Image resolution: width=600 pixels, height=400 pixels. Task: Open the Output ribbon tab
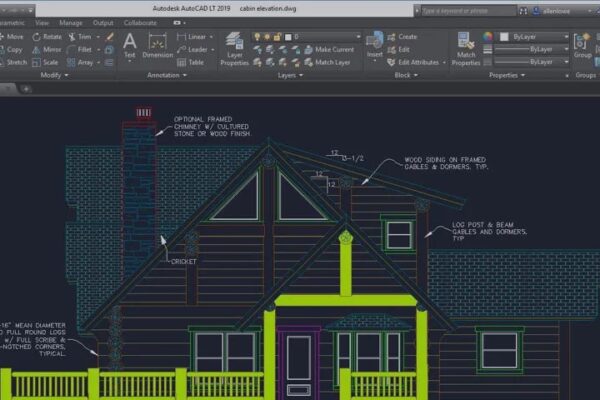(x=103, y=23)
